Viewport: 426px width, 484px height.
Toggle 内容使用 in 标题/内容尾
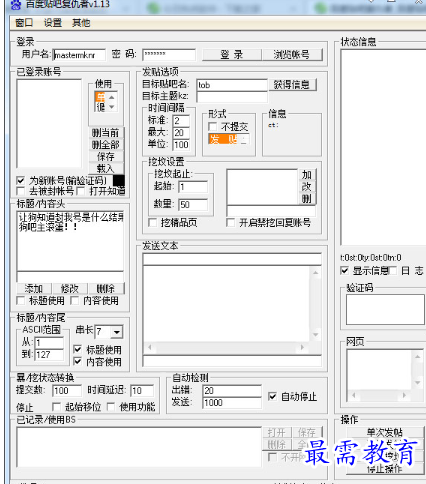77,361
